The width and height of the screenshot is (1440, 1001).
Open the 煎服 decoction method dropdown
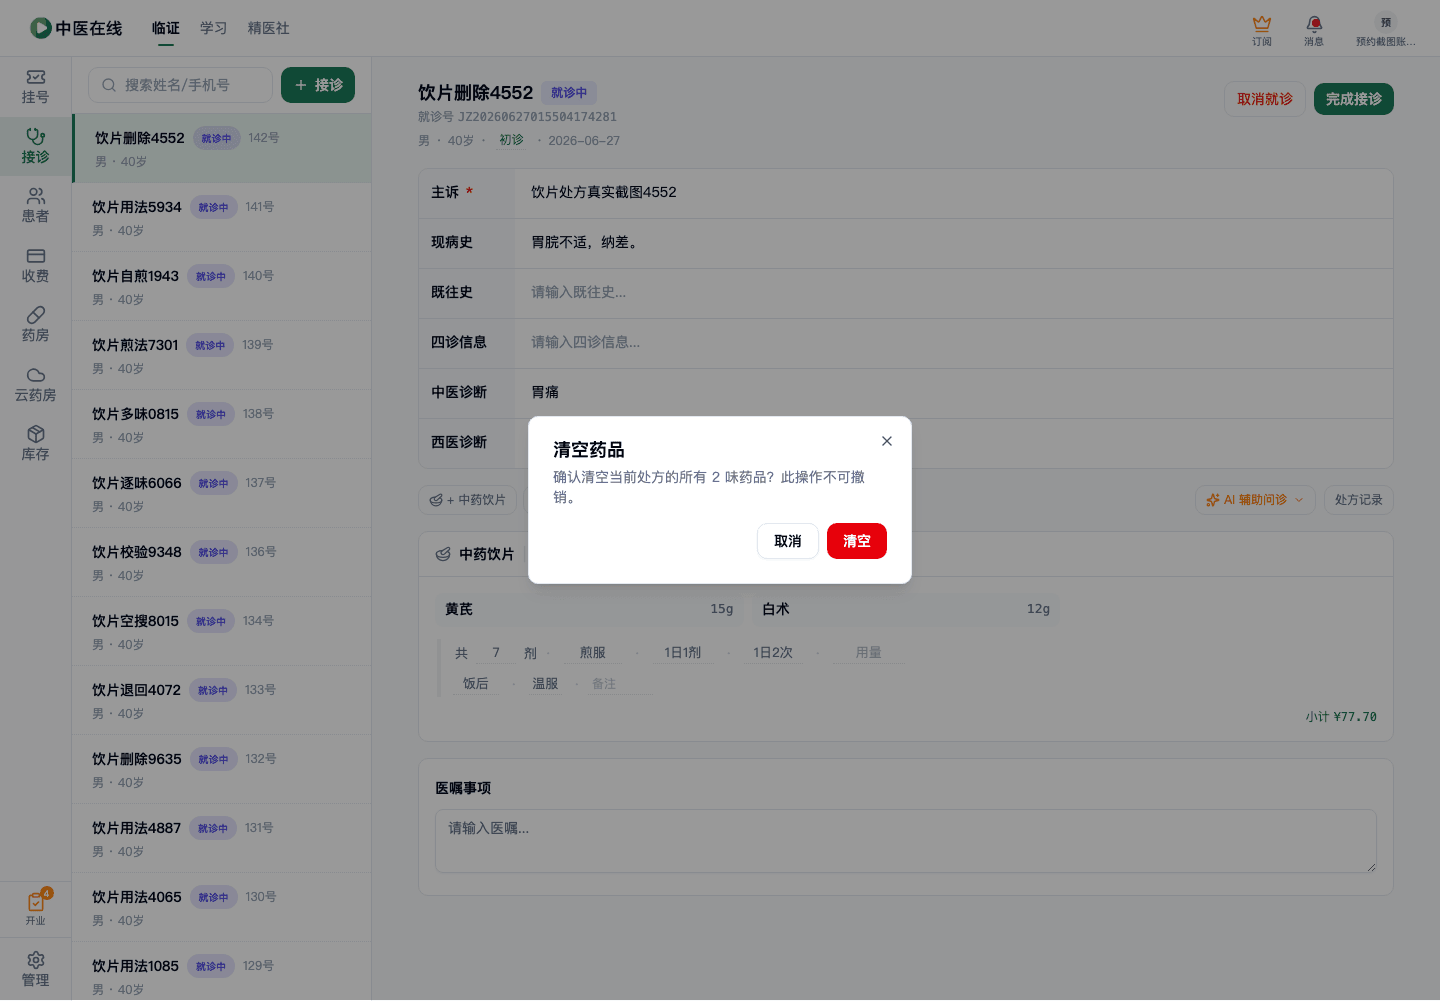(x=593, y=653)
